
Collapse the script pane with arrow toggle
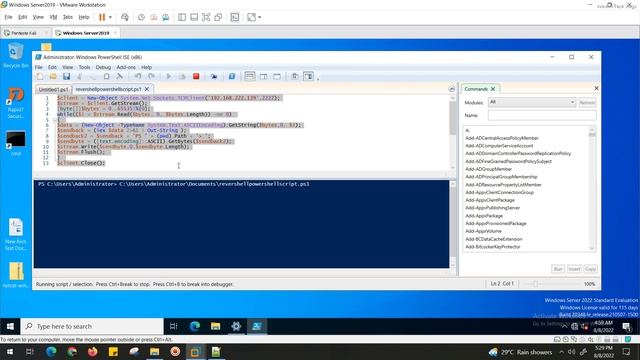[x=451, y=89]
